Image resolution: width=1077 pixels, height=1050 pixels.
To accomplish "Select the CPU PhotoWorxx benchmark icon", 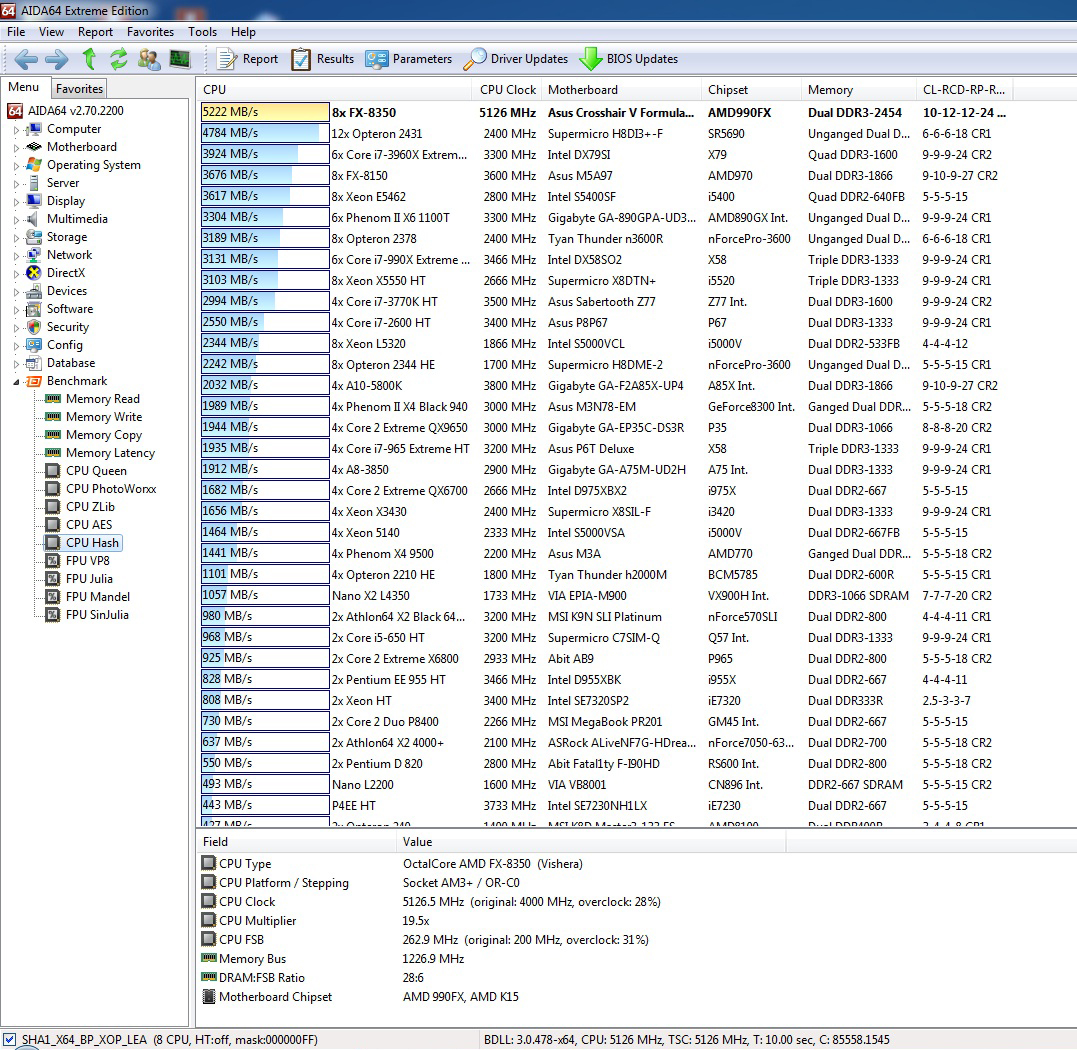I will coord(53,488).
